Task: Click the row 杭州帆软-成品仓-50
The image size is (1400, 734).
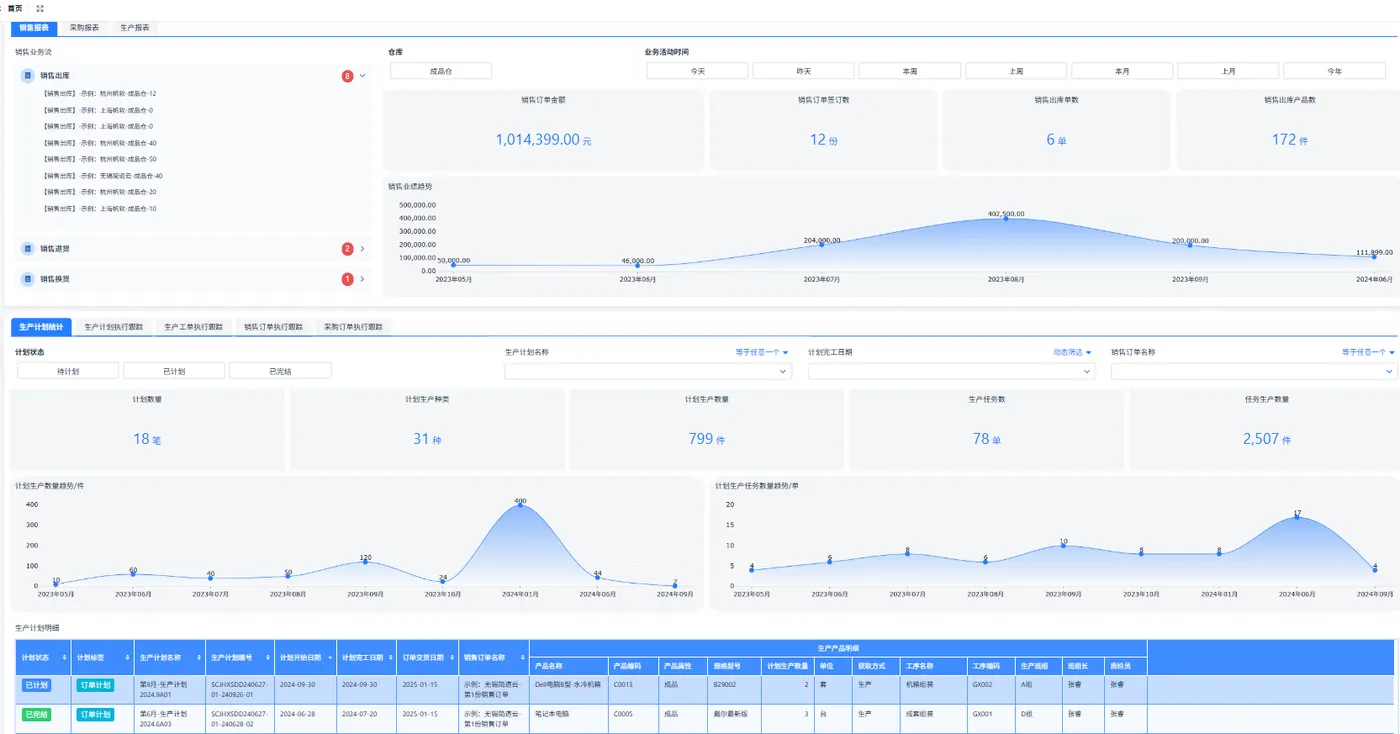Action: pyautogui.click(x=100, y=159)
